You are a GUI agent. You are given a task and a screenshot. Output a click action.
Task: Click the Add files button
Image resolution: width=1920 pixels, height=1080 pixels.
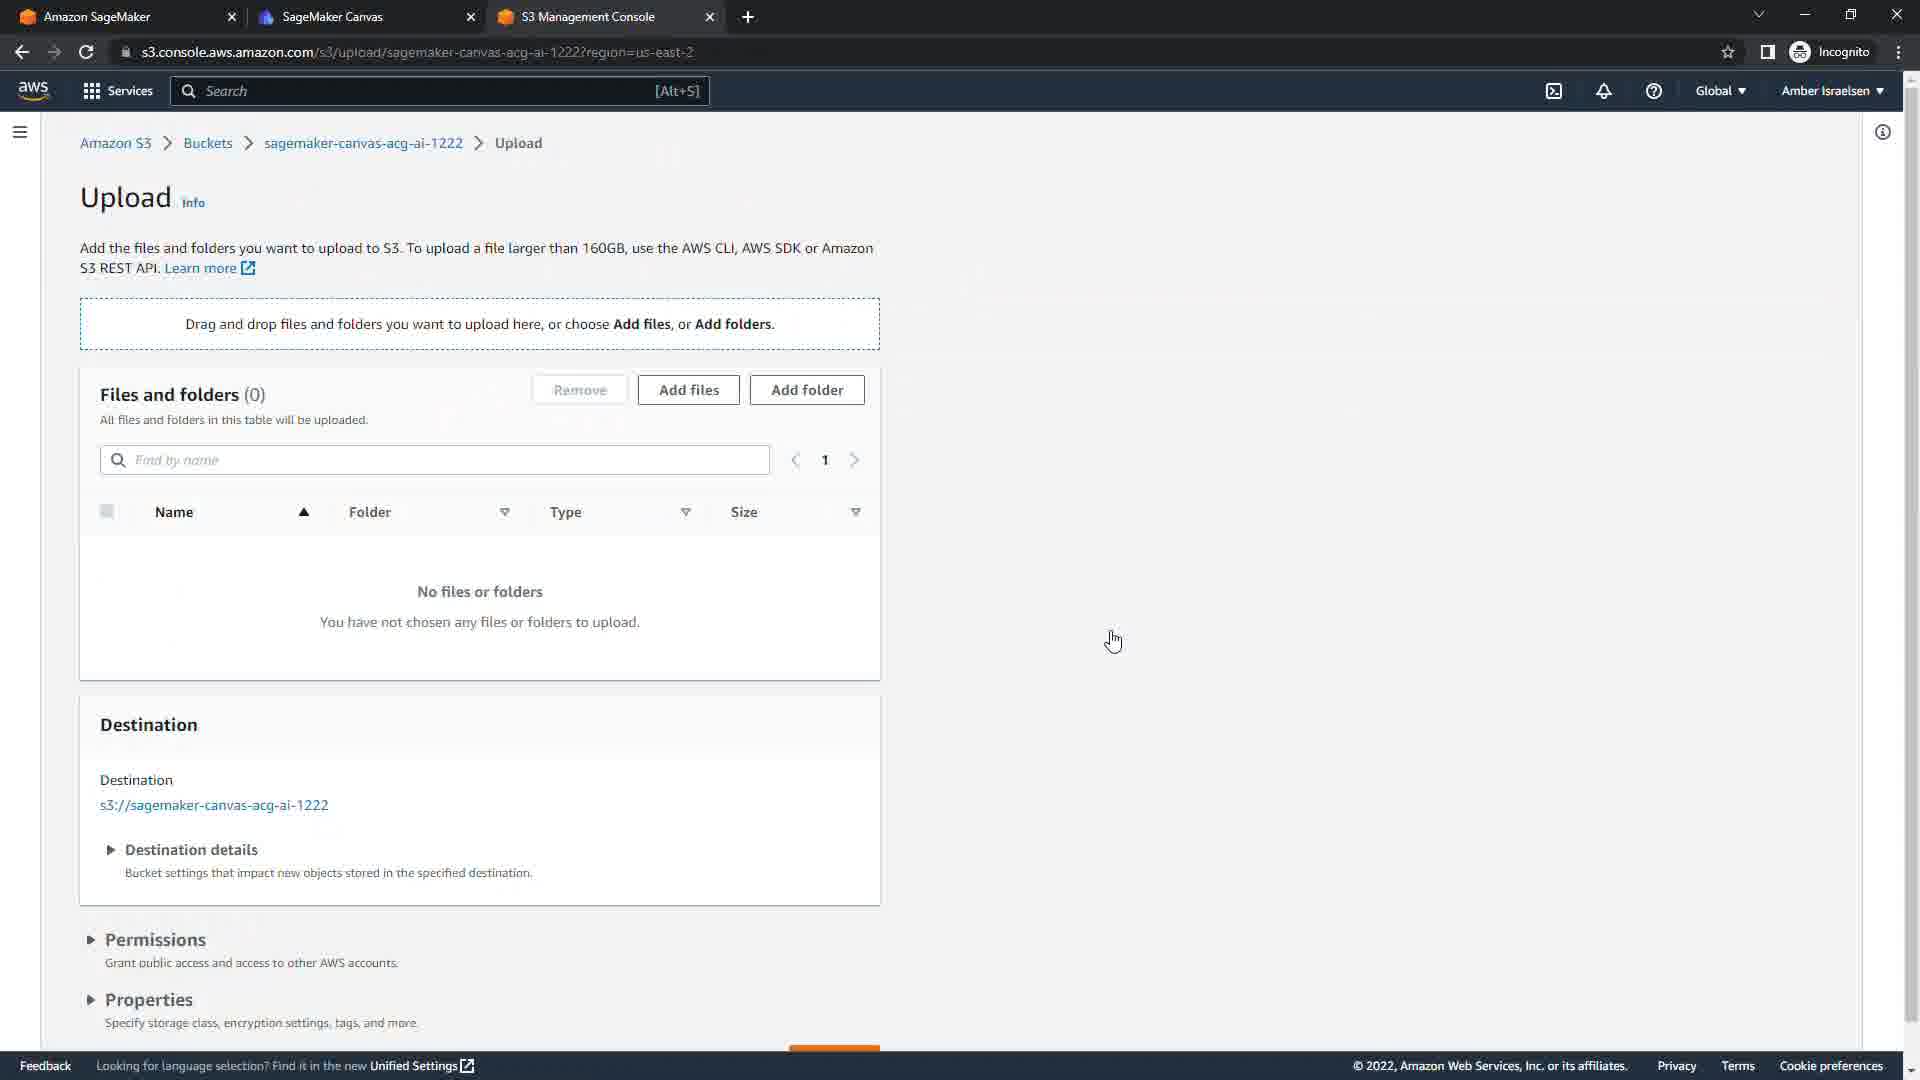point(688,390)
